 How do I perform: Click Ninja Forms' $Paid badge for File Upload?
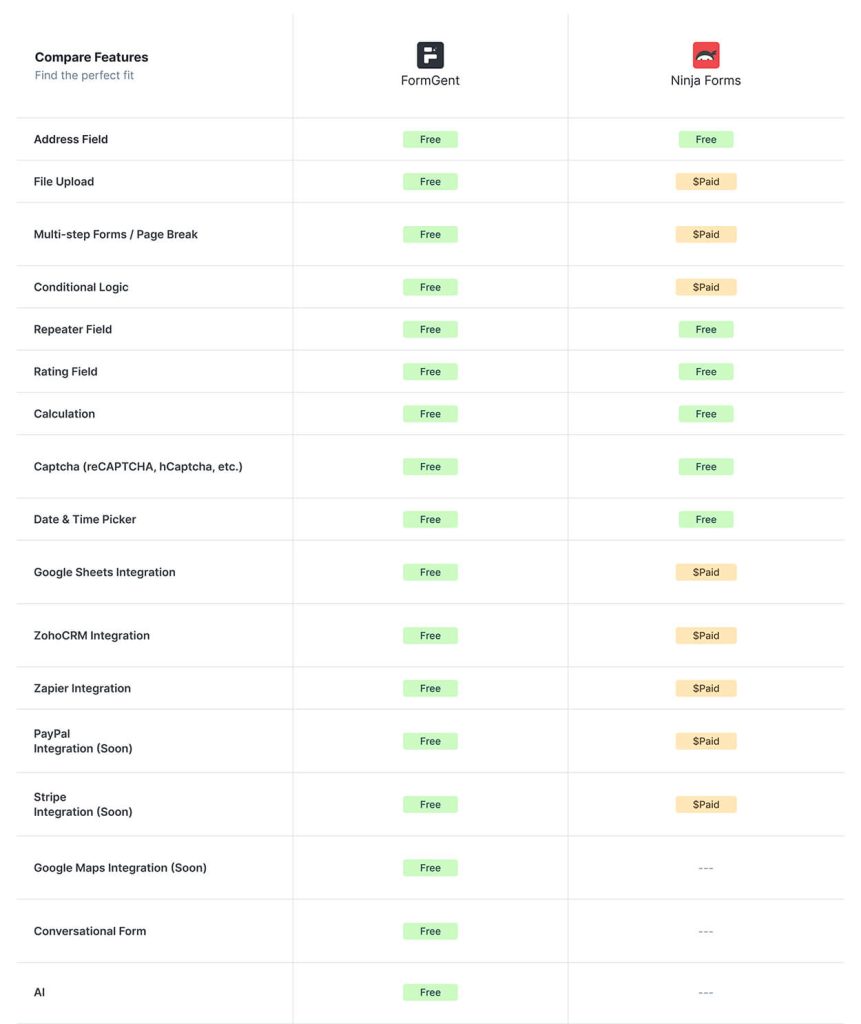pos(706,182)
